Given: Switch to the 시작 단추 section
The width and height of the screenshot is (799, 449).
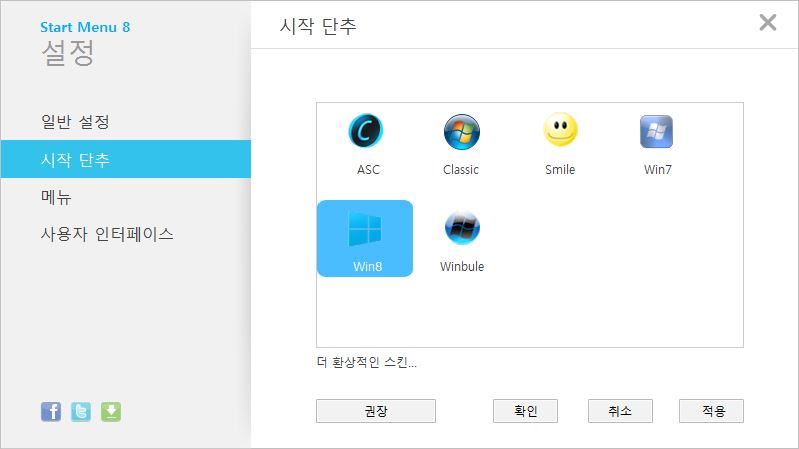Looking at the screenshot, I should 126,160.
